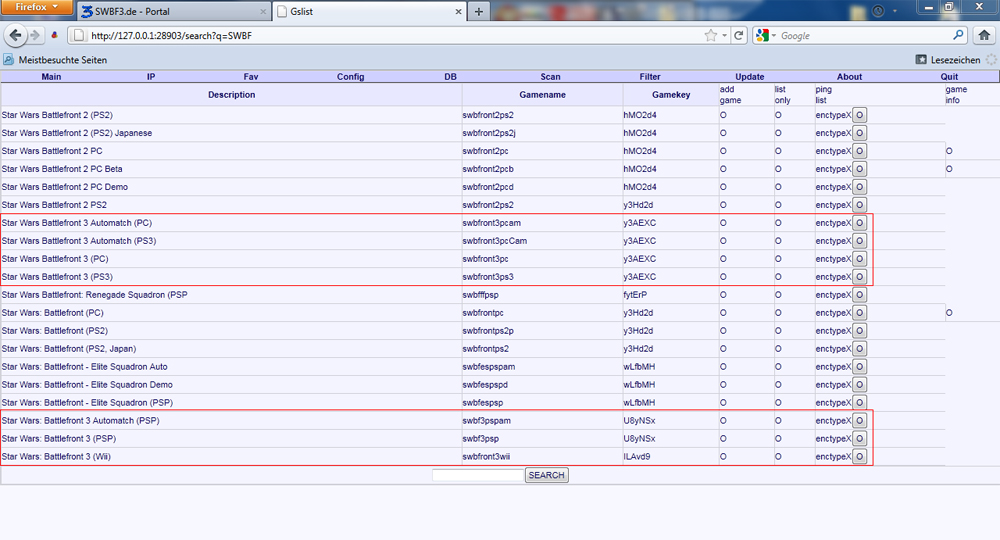This screenshot has width=1000, height=540.
Task: Click the site identity icon before the URL
Action: 78,36
